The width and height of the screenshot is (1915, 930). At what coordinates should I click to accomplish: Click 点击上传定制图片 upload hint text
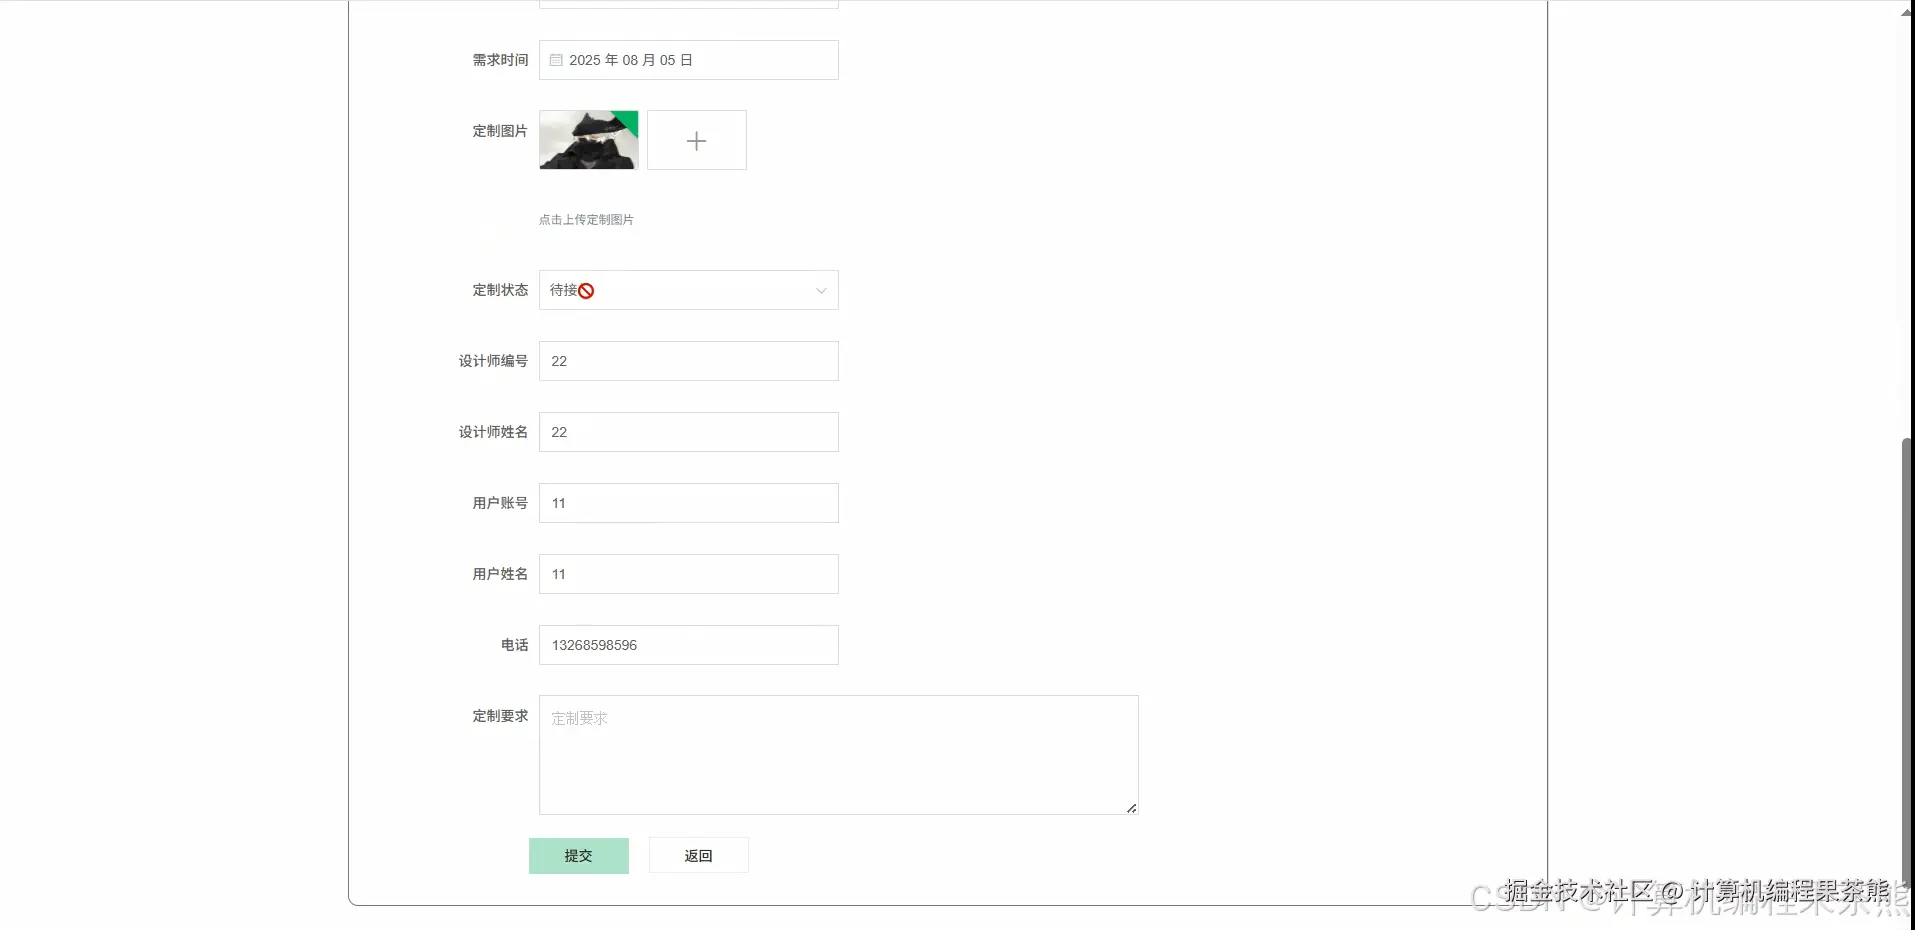click(x=586, y=219)
